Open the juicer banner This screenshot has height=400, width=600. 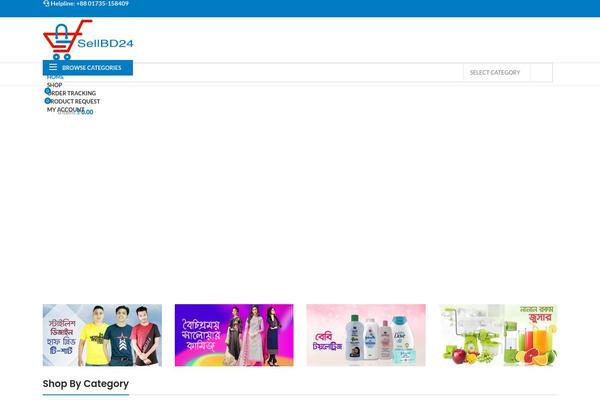click(x=498, y=335)
